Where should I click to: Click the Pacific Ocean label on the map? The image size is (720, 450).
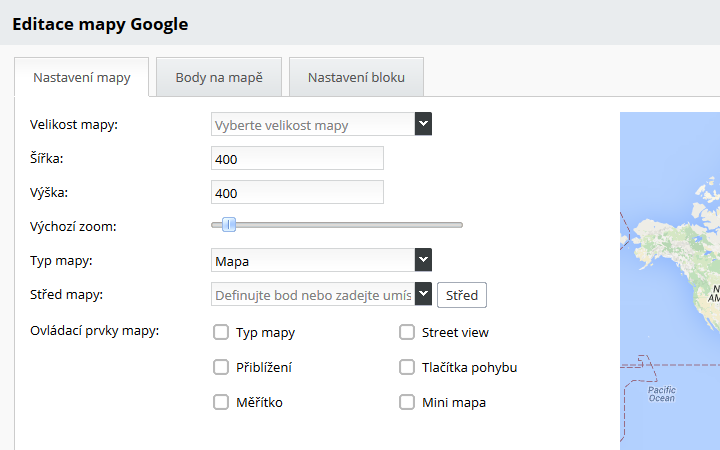tap(662, 394)
